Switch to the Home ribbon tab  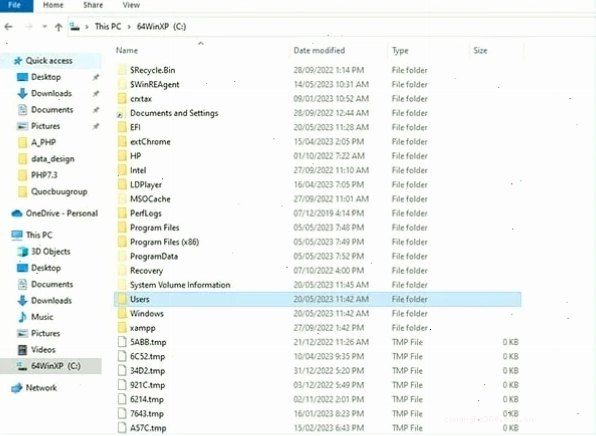(x=53, y=5)
